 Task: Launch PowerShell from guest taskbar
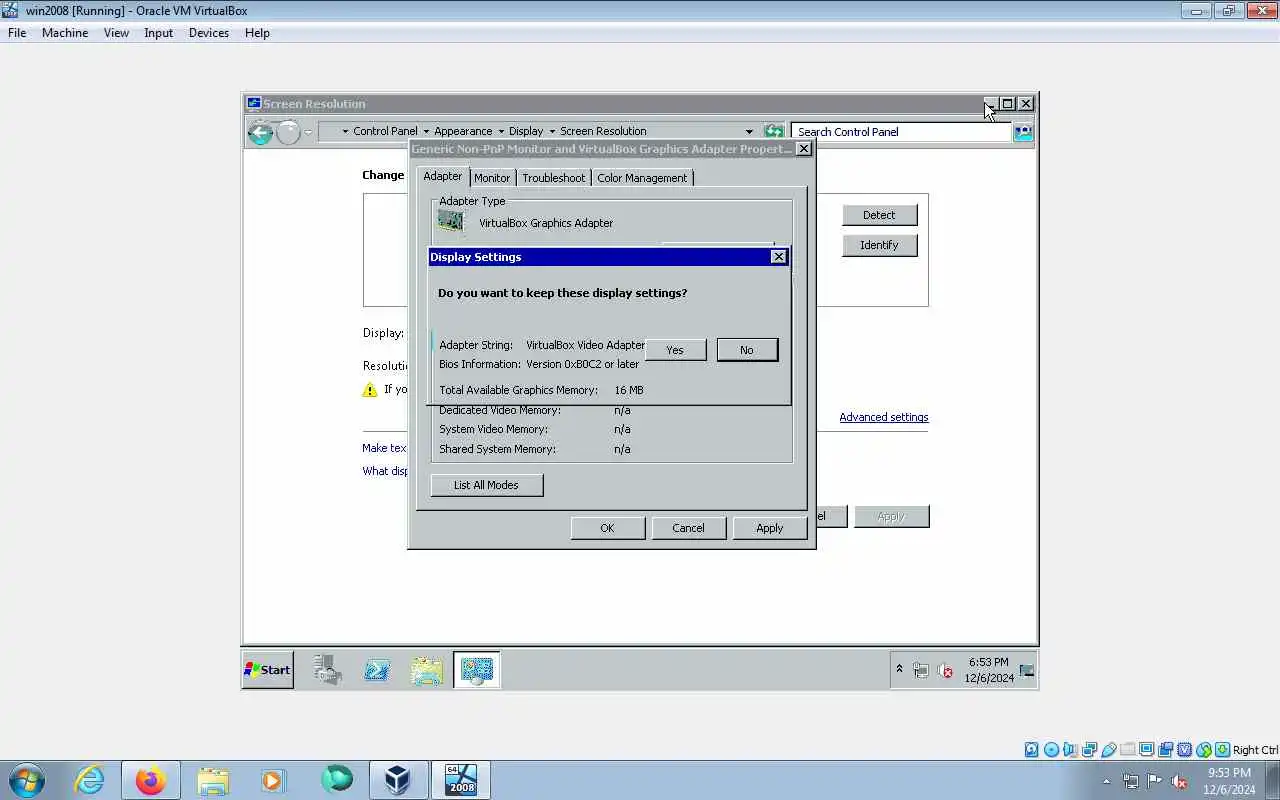[x=377, y=670]
